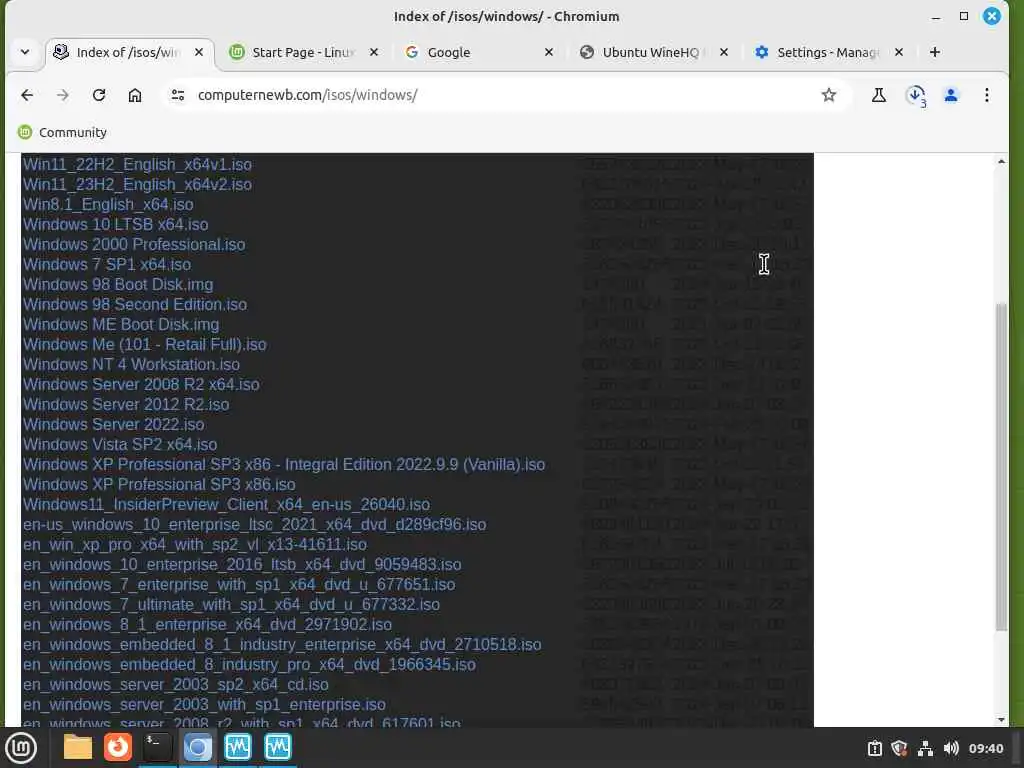
Task: Click Windows ME Boot Disk.img
Action: (121, 325)
